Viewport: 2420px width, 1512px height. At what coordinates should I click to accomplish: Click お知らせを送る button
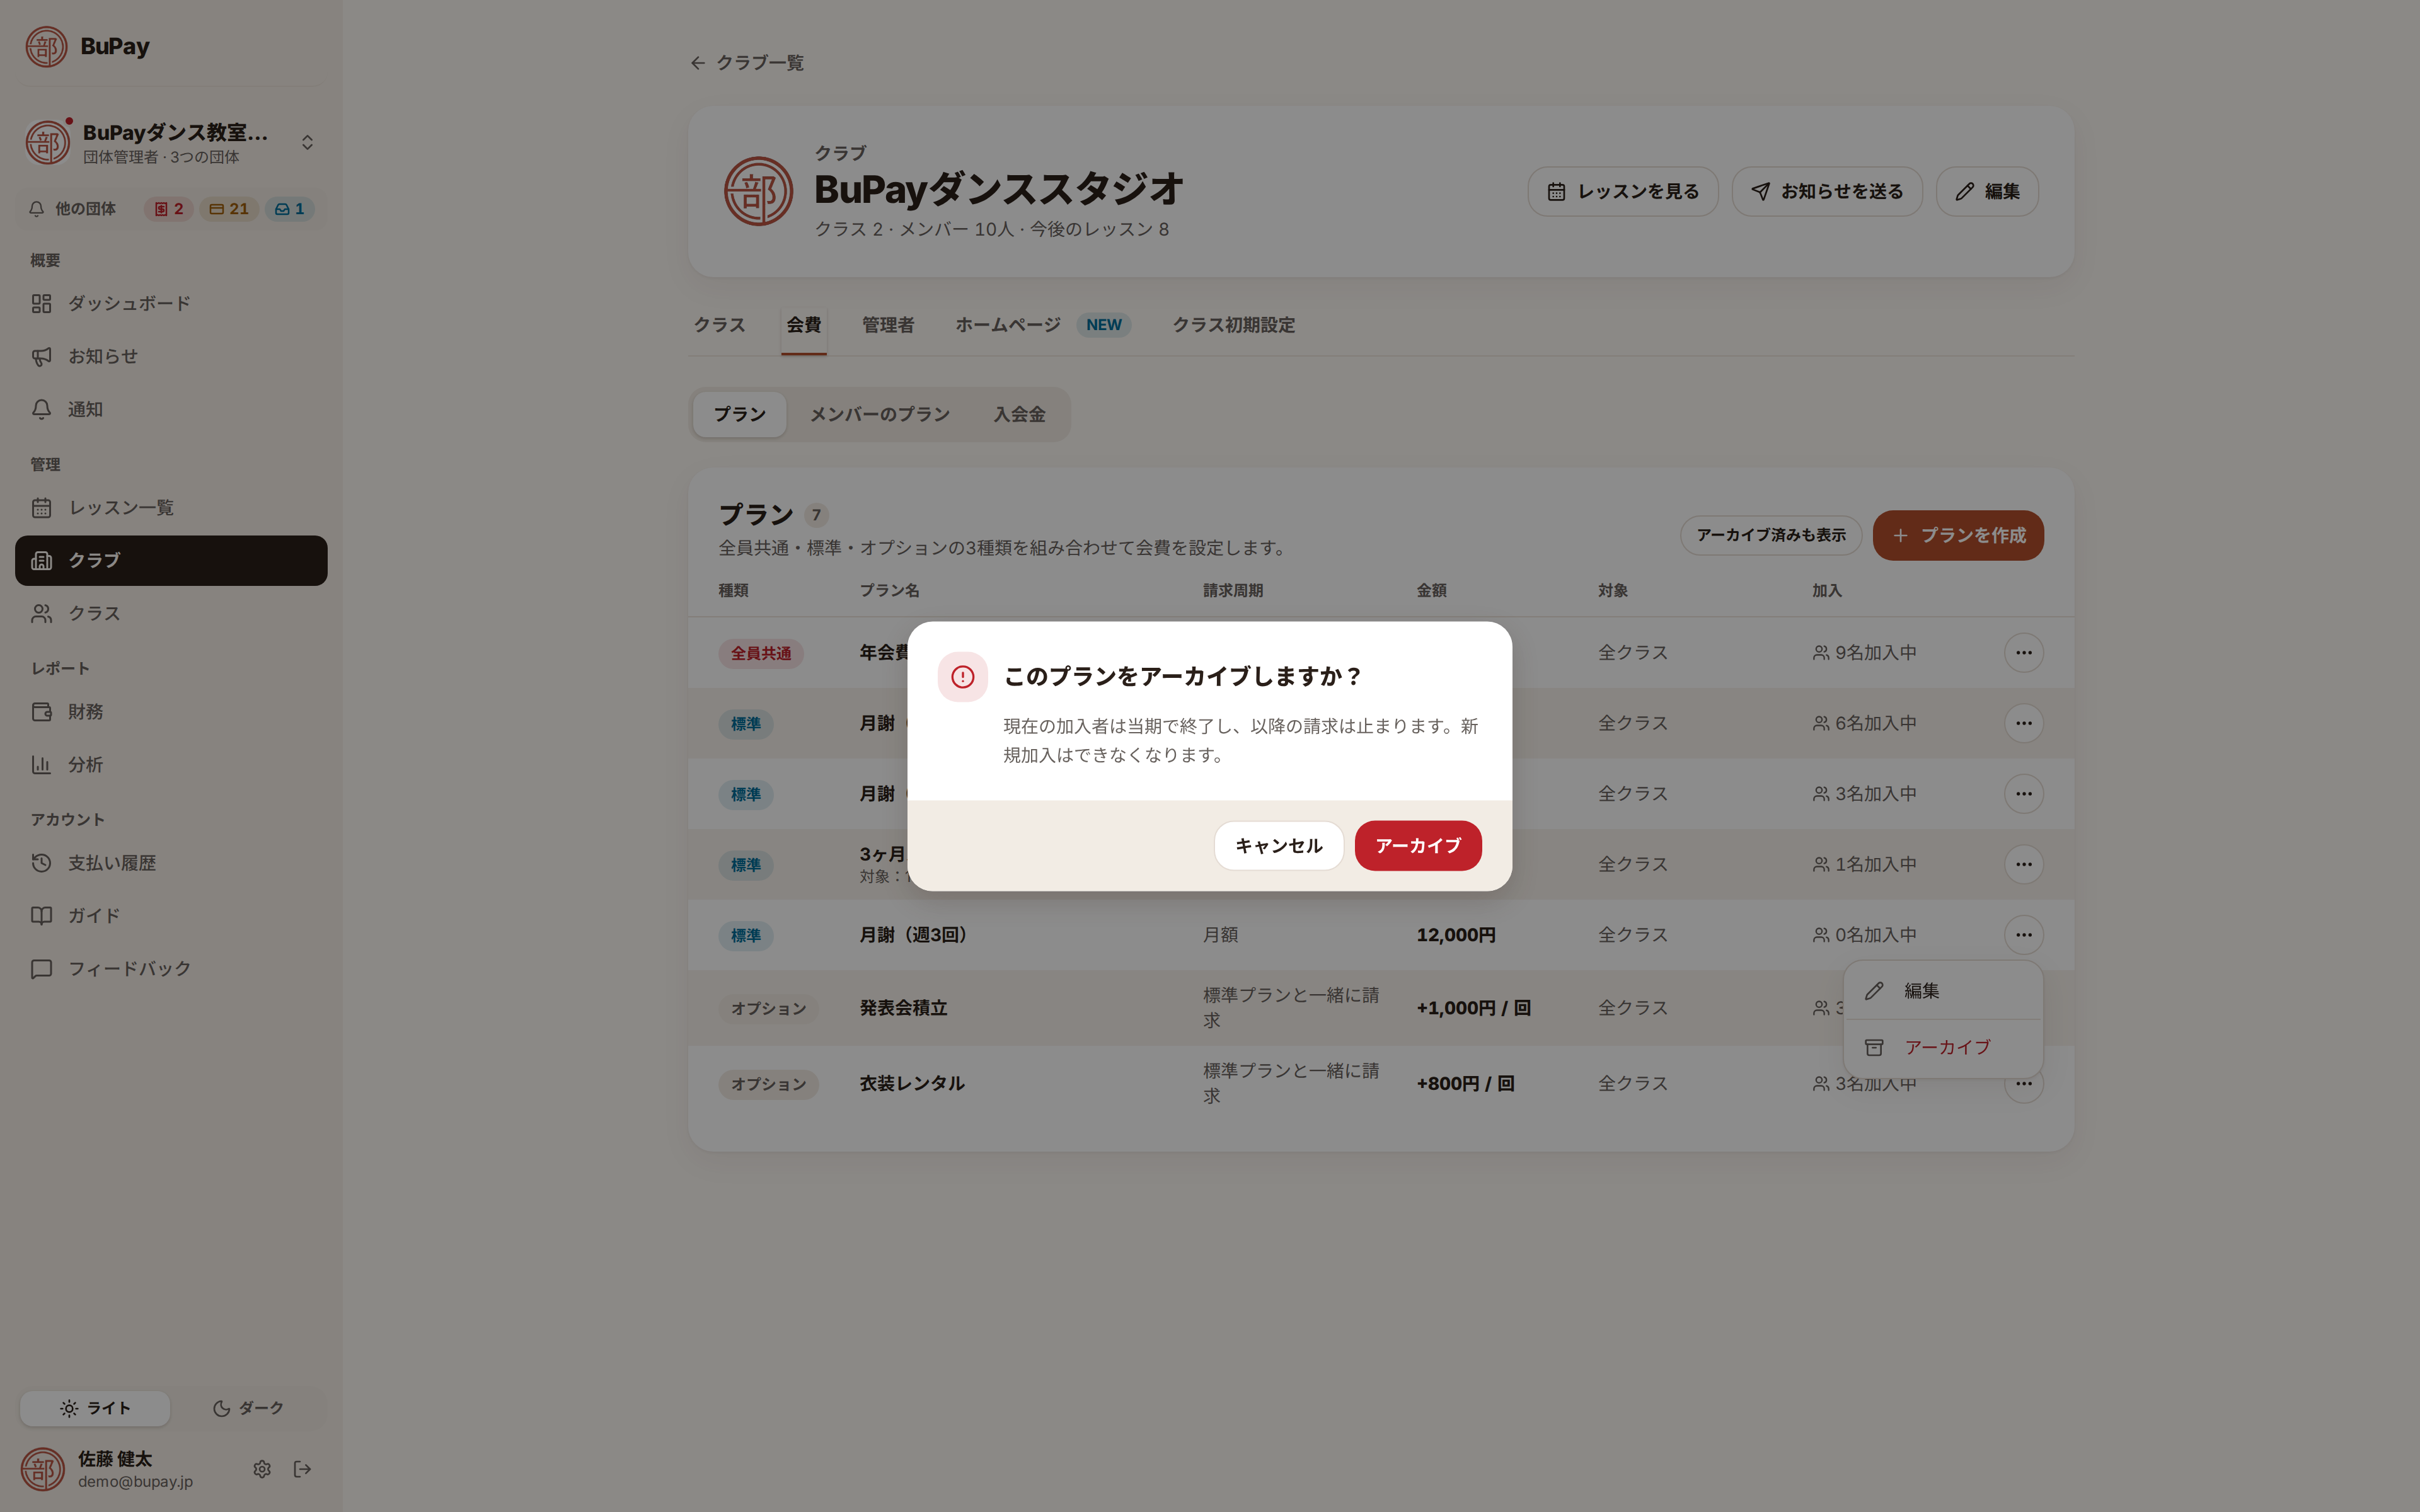1826,191
